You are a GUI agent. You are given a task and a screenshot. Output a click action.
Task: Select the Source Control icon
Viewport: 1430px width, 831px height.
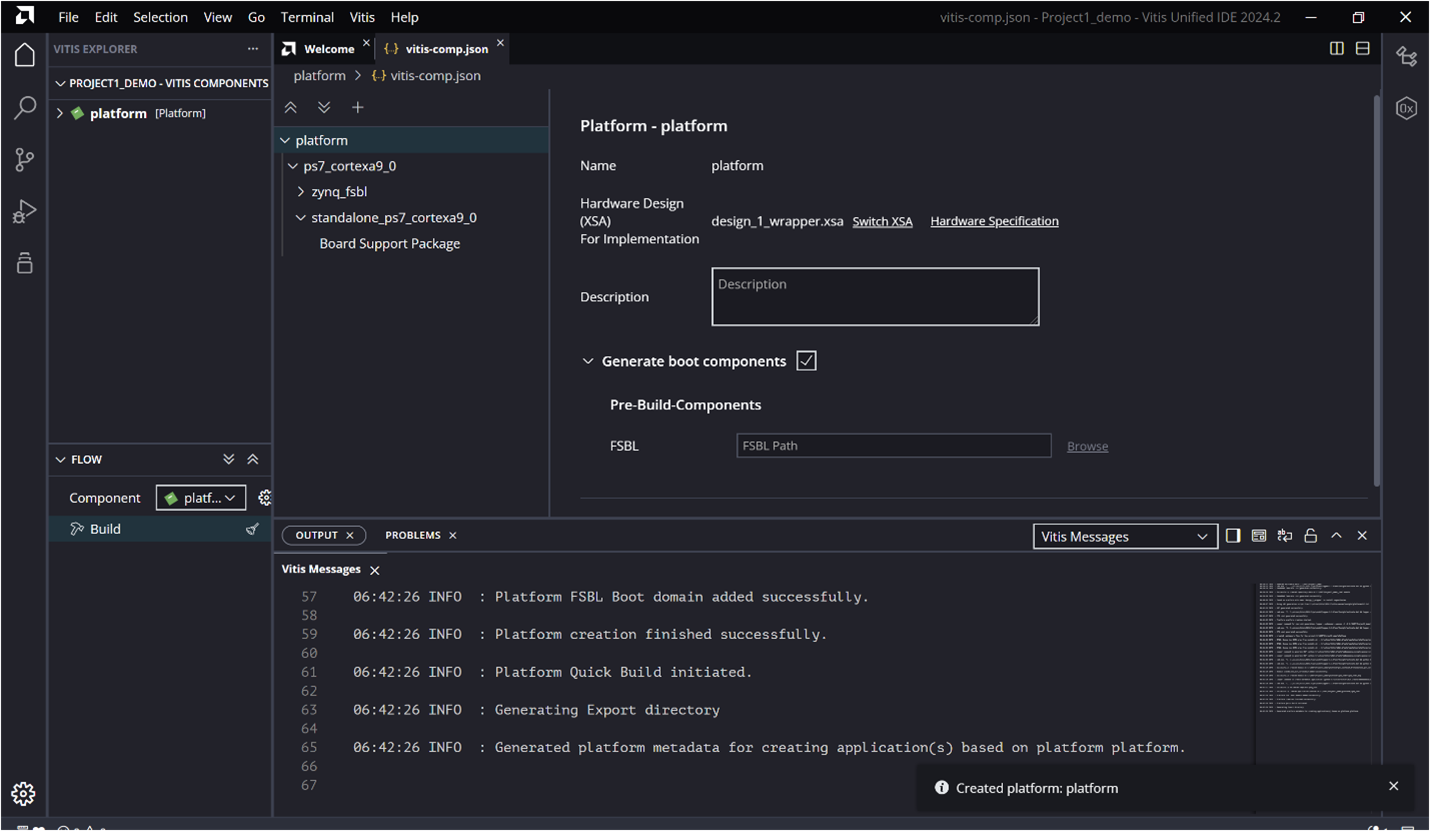pos(24,160)
